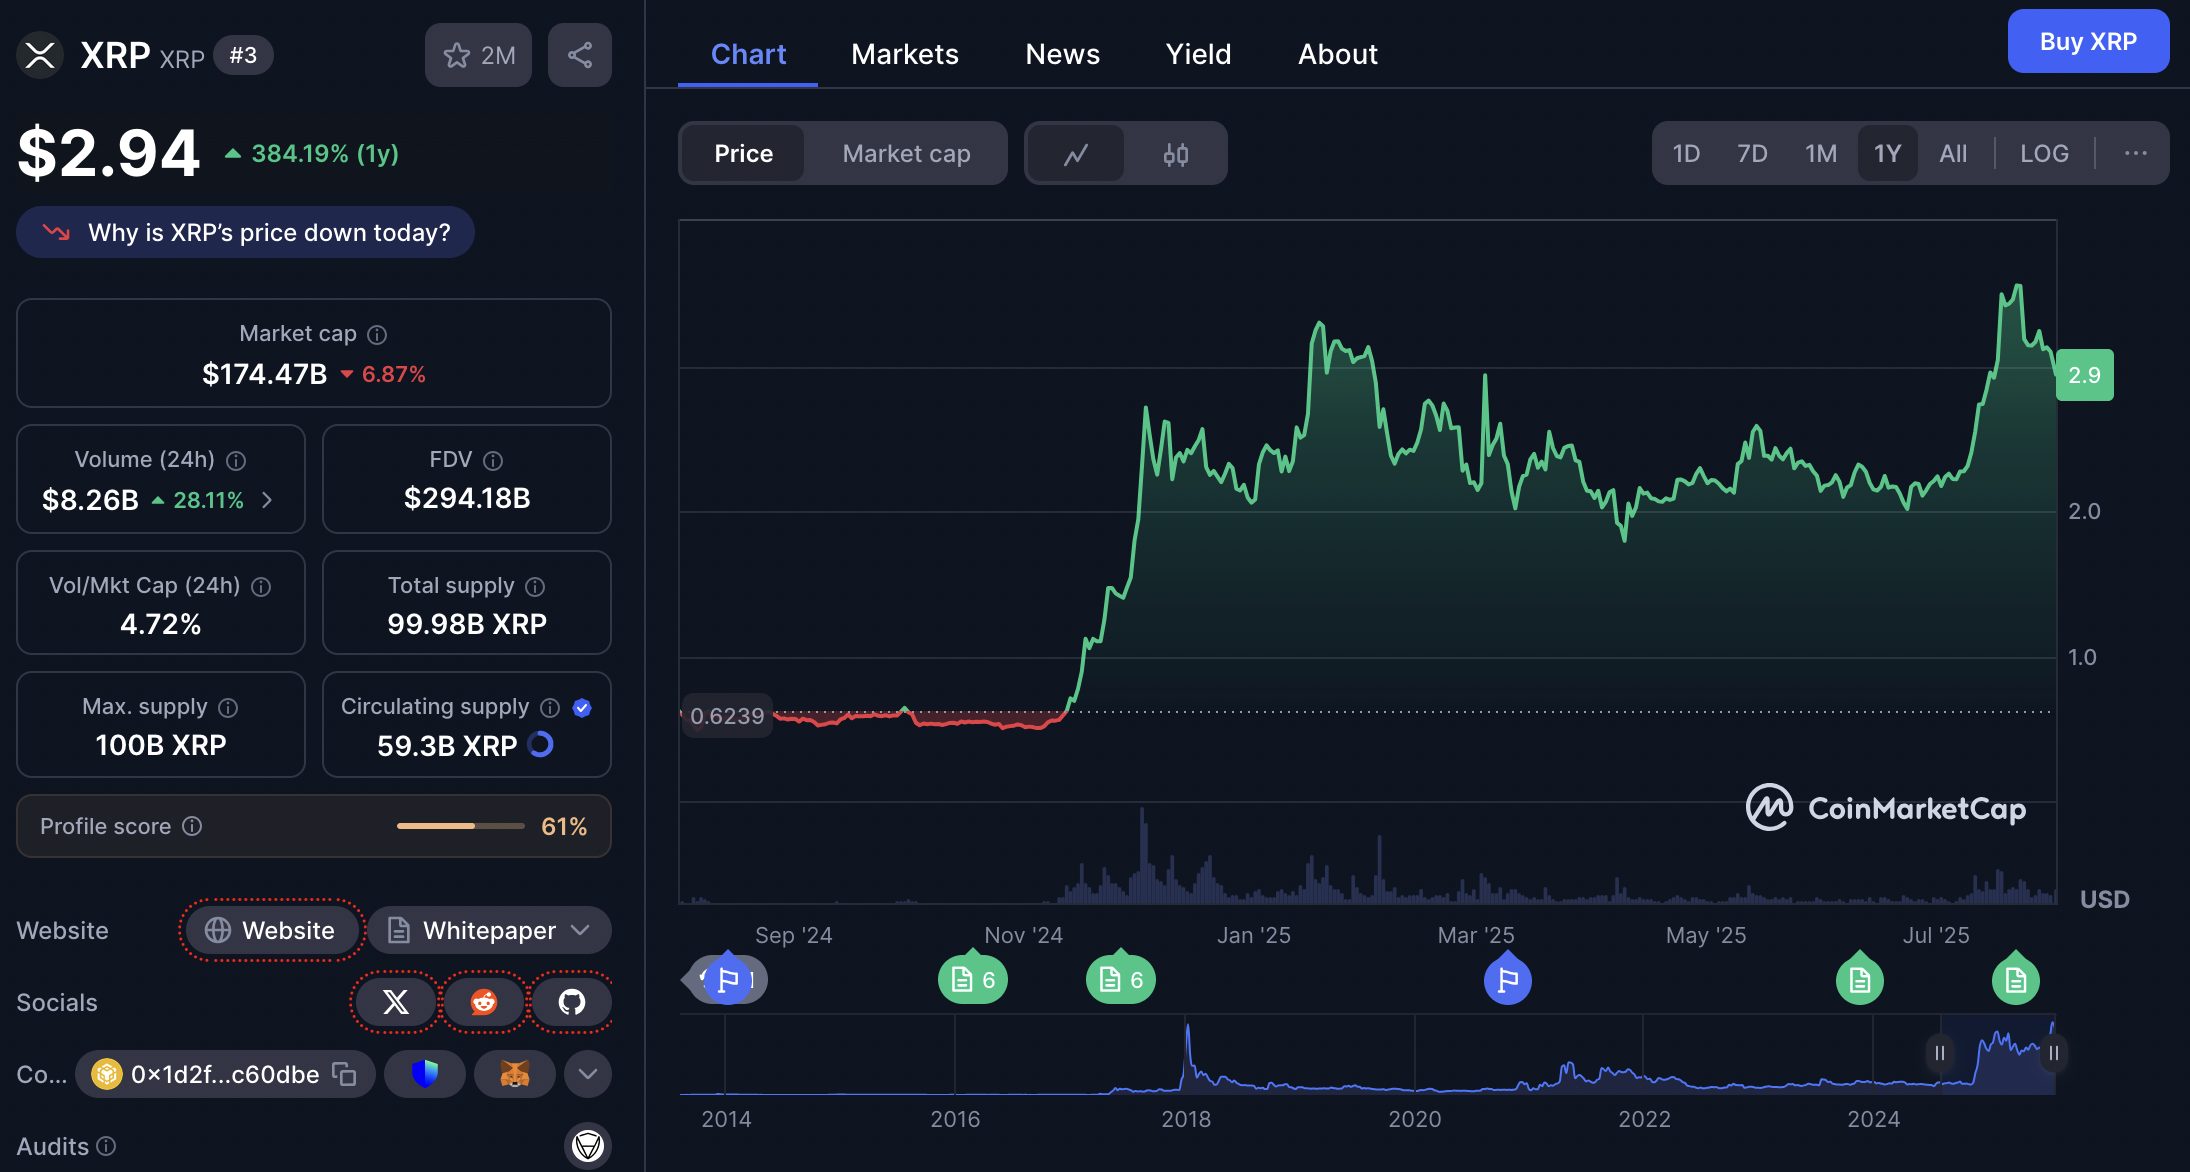Click the blue shield wallet icon

425,1074
